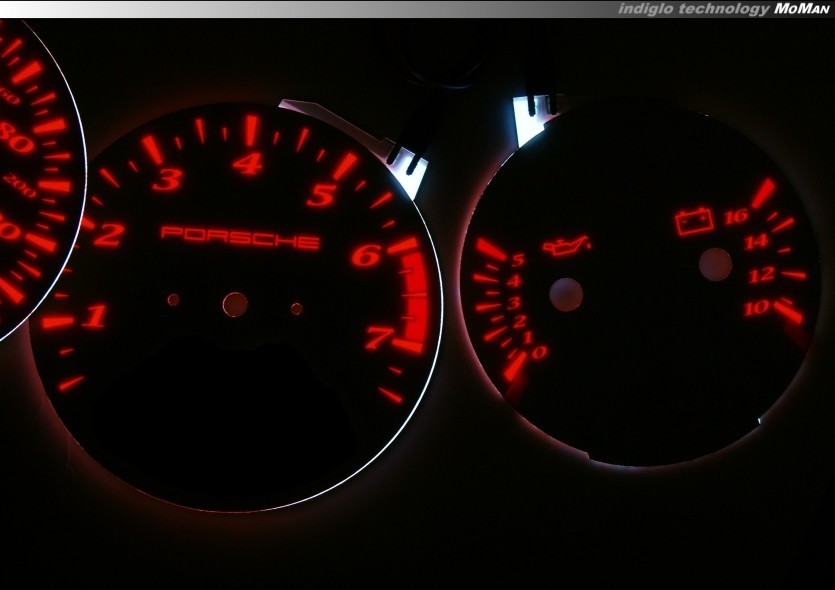Click tachometer number 7 near the redline

[x=378, y=338]
